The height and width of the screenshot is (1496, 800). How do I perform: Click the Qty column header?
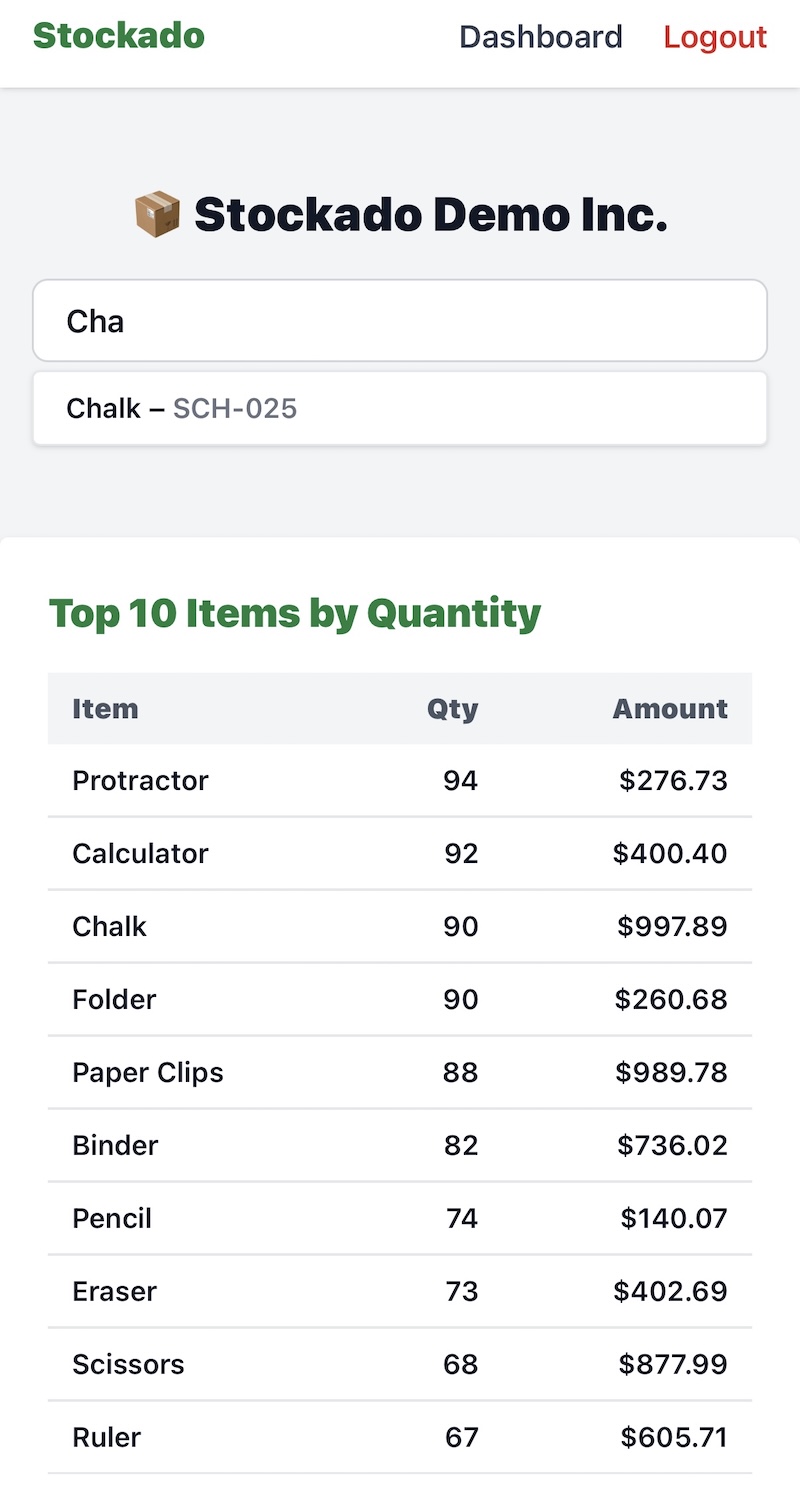pos(453,709)
